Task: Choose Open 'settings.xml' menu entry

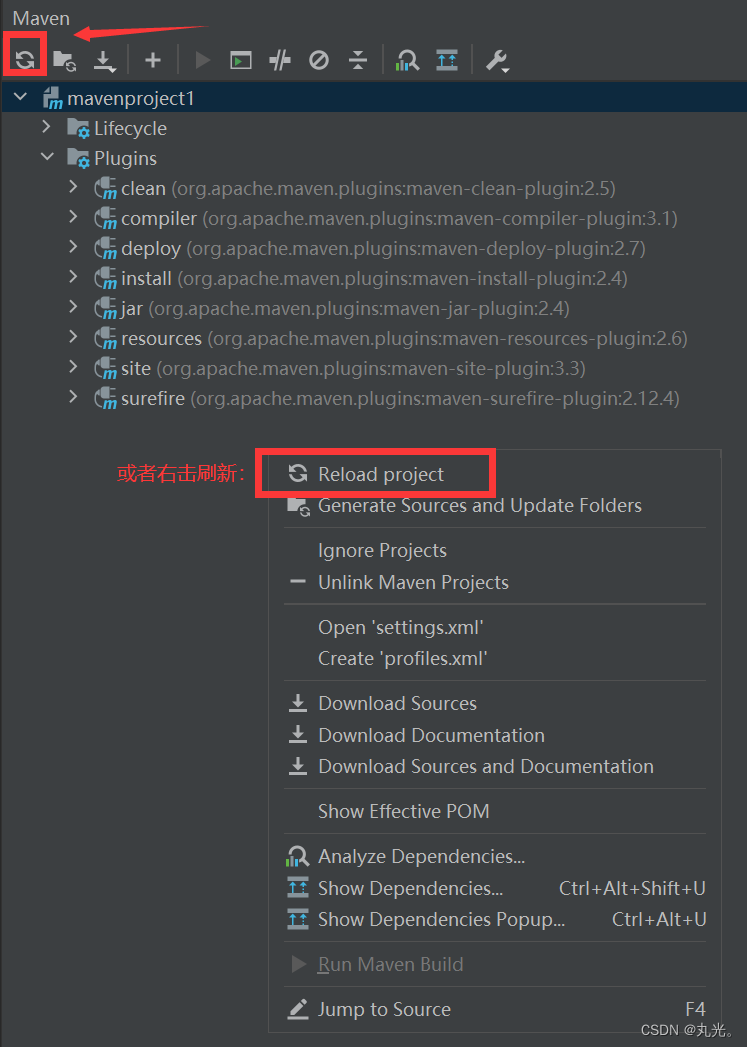Action: tap(495, 627)
